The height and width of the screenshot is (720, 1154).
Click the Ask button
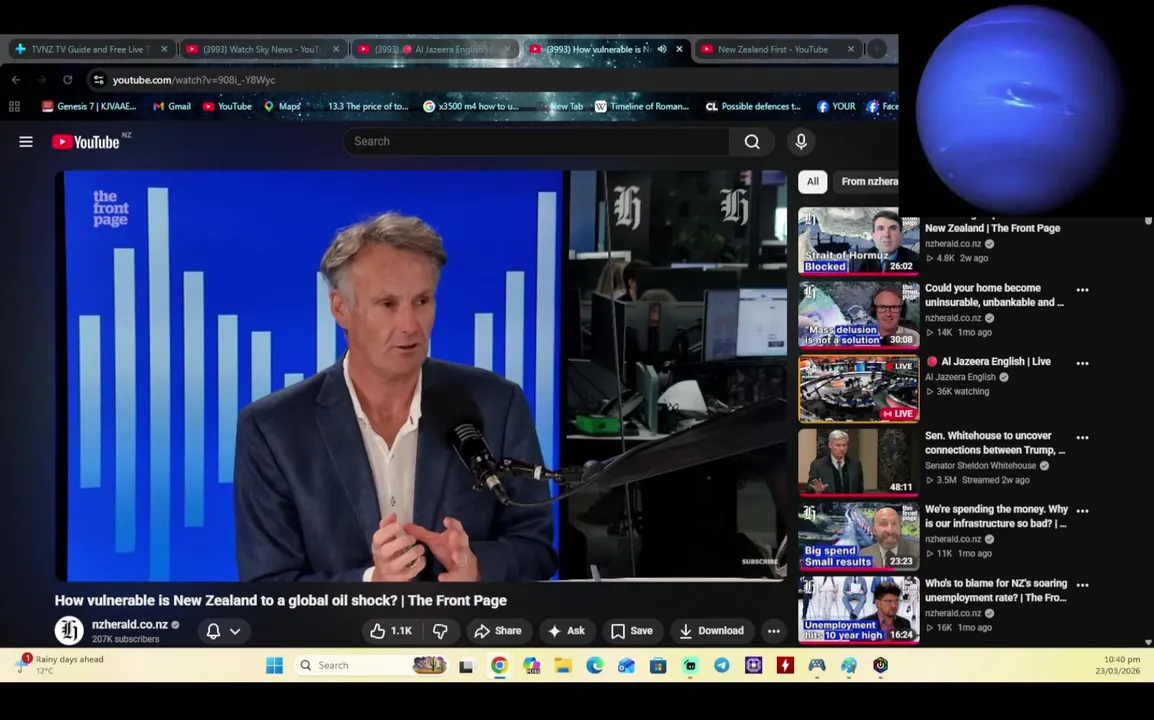tap(567, 631)
